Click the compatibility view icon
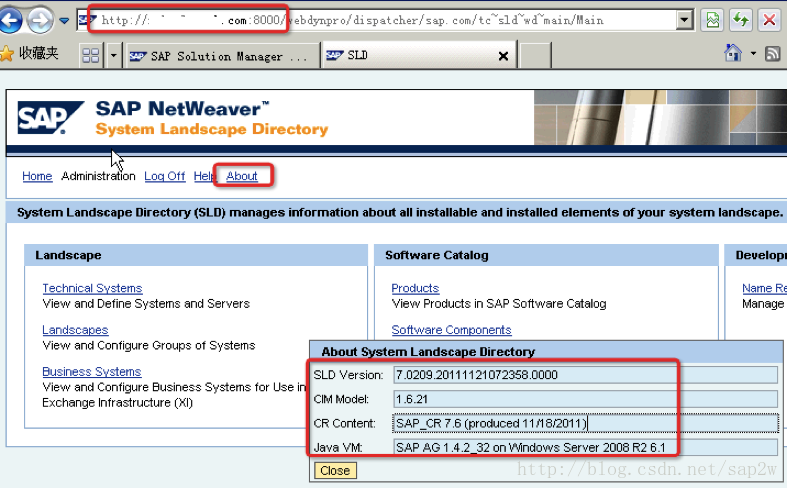 (x=712, y=21)
